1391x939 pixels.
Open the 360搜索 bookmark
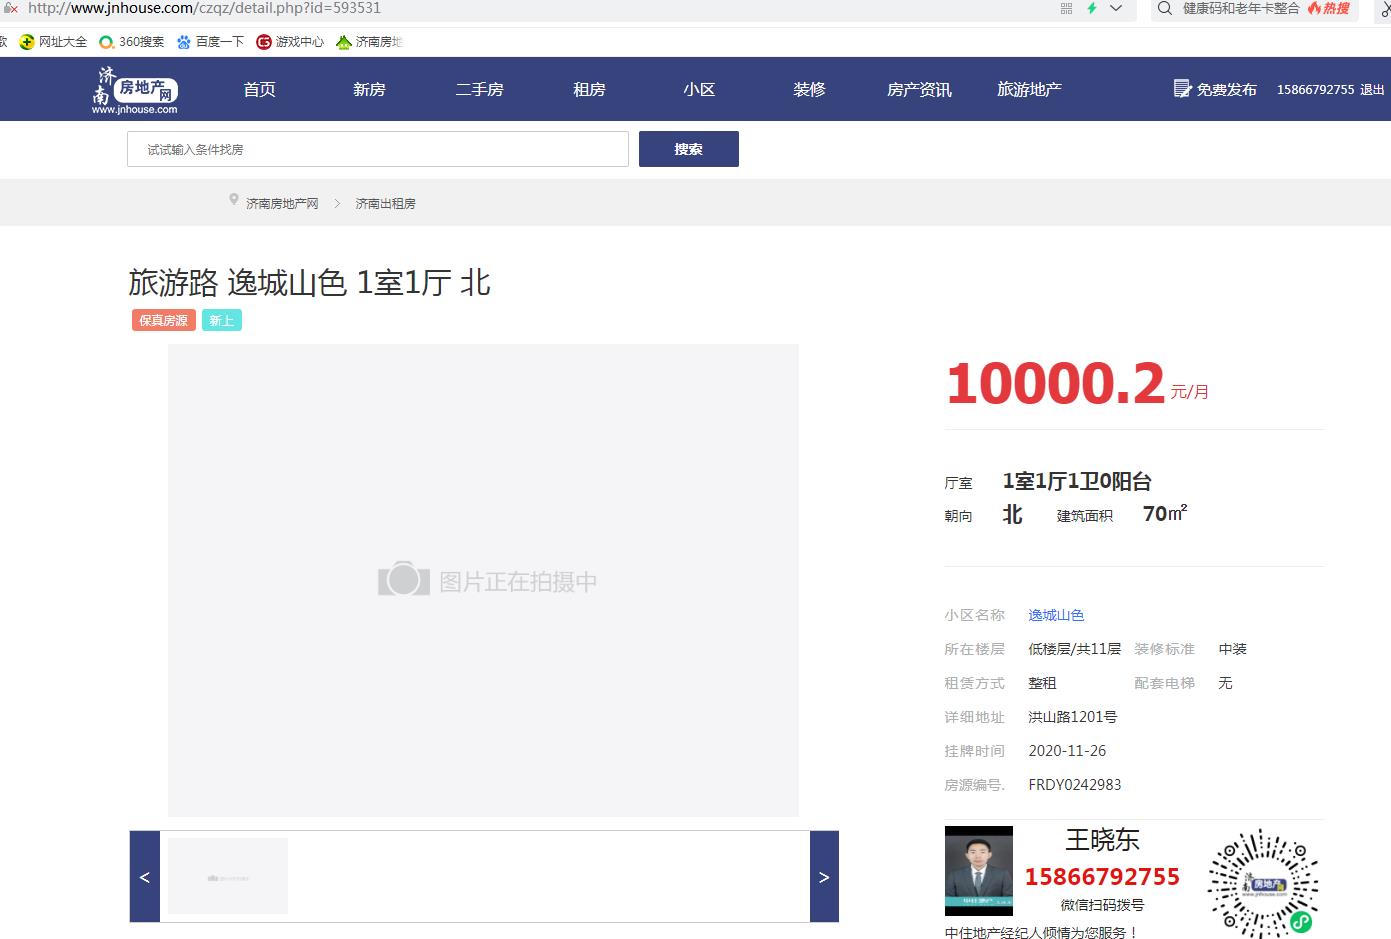[x=131, y=42]
